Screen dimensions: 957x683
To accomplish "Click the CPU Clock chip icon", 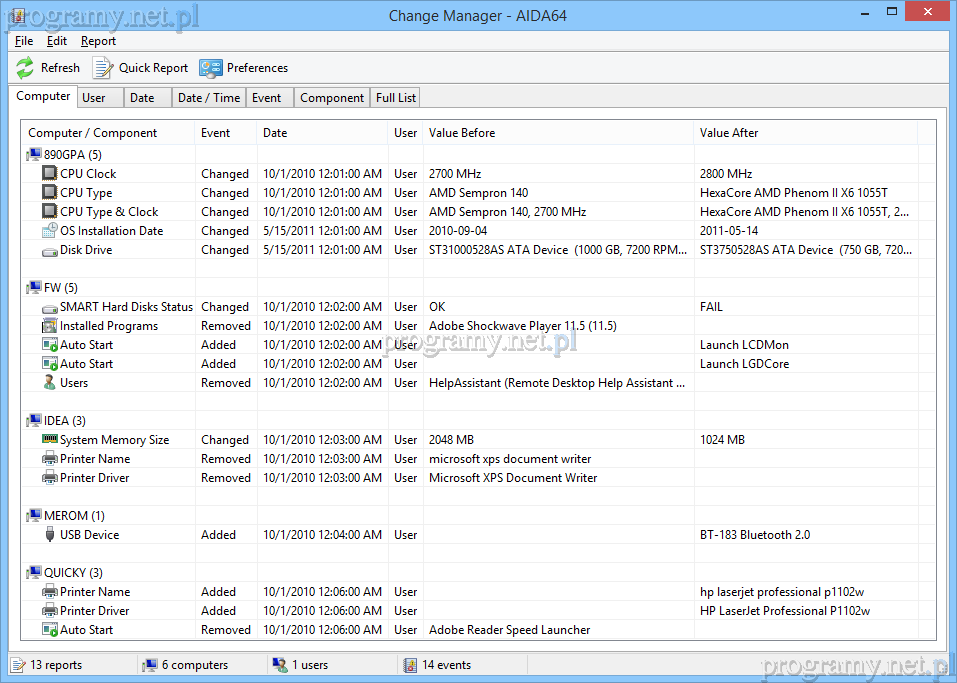I will 50,174.
